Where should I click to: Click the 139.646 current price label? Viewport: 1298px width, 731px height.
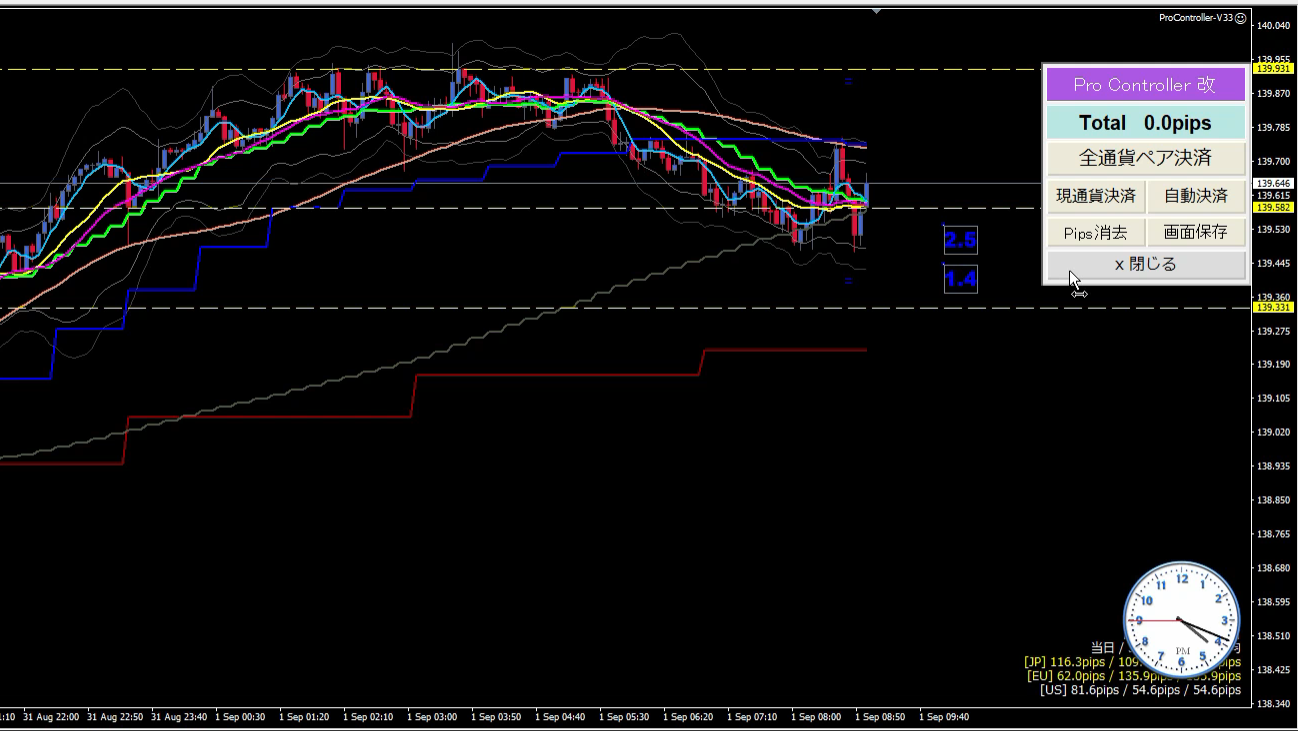[1273, 183]
